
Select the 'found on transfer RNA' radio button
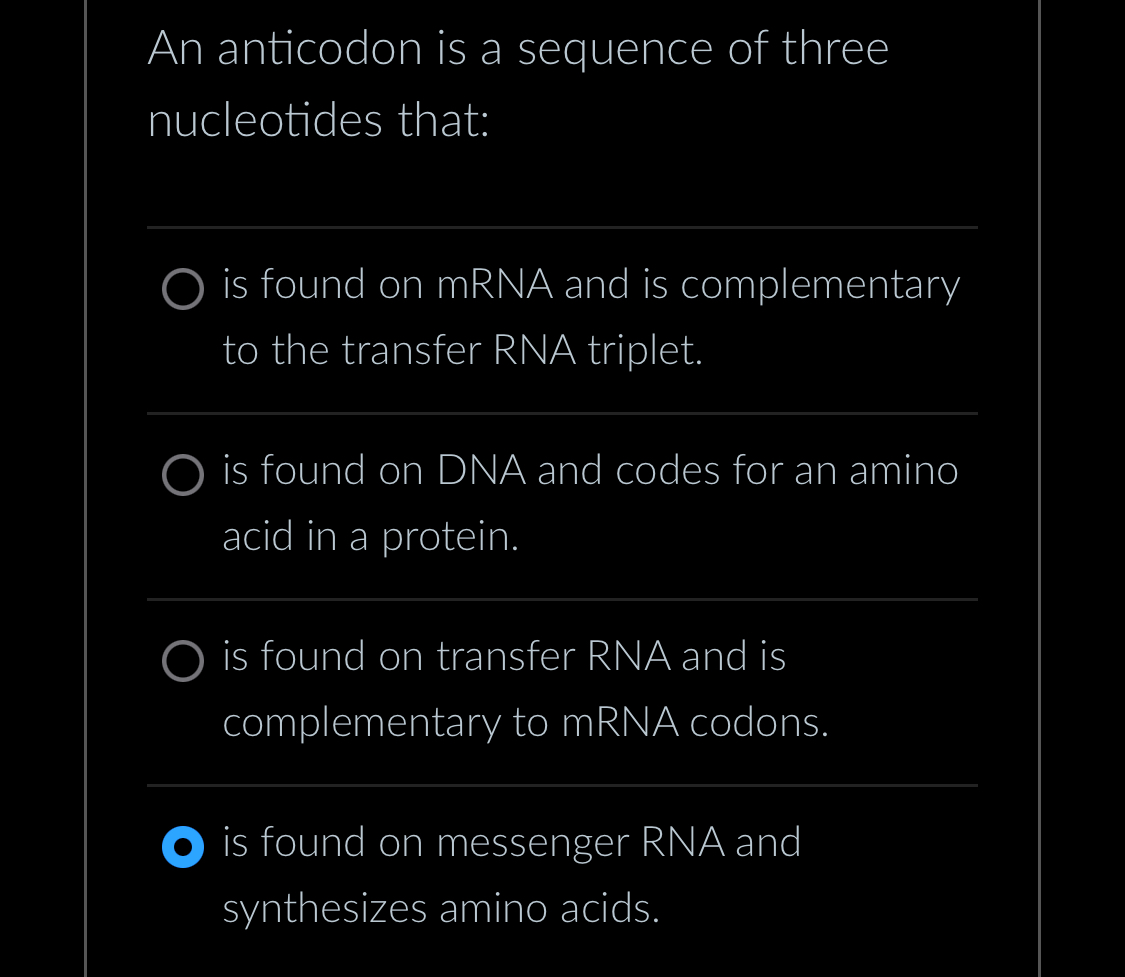(x=183, y=662)
